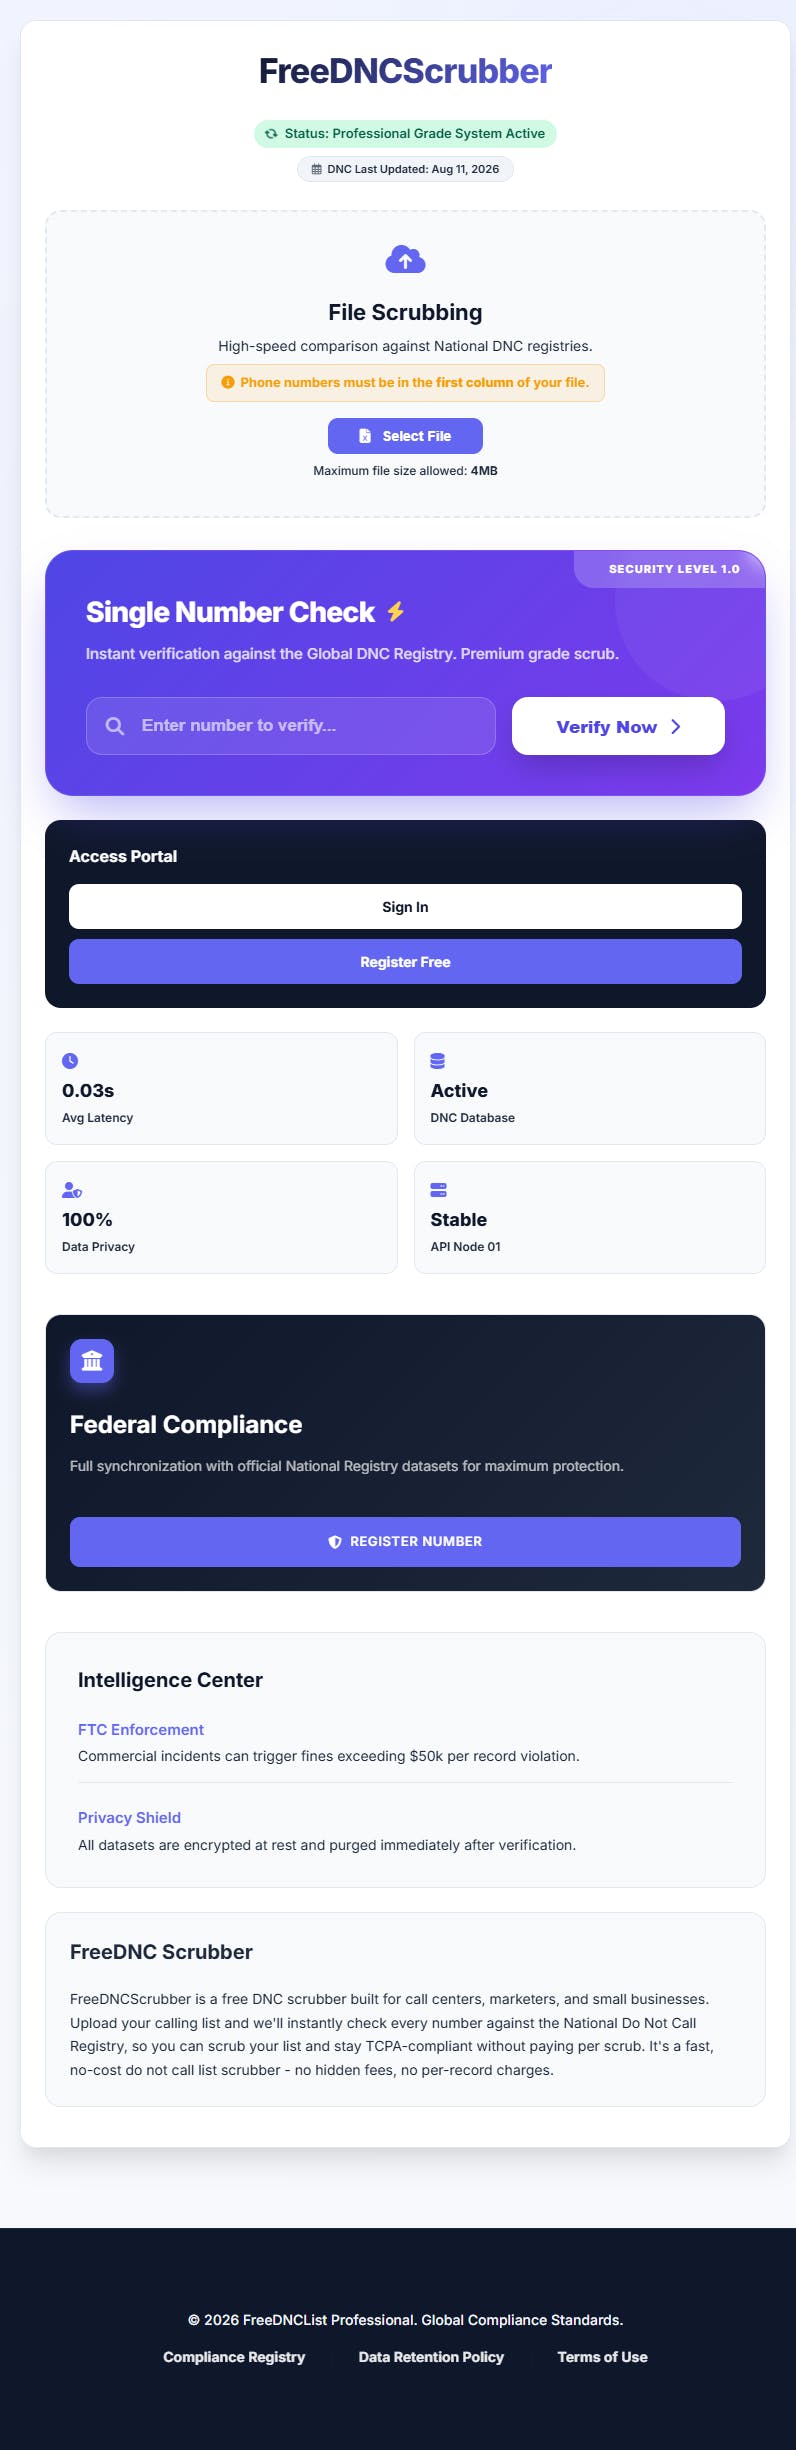Open the Terms of Use link
Image resolution: width=796 pixels, height=2450 pixels.
click(602, 2357)
